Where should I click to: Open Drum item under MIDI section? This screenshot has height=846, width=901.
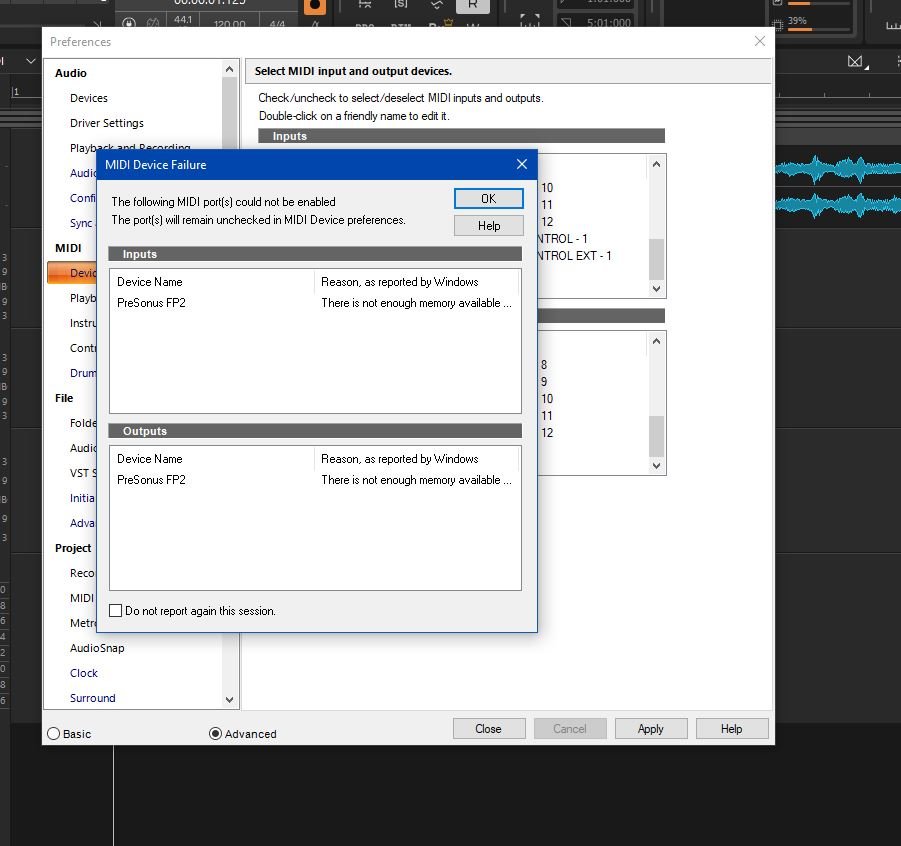(x=83, y=373)
